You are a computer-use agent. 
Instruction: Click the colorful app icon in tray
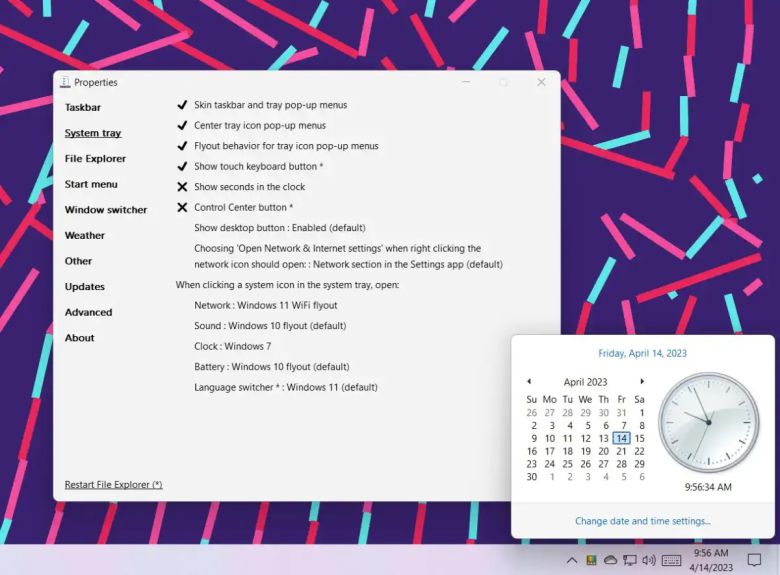coord(591,560)
